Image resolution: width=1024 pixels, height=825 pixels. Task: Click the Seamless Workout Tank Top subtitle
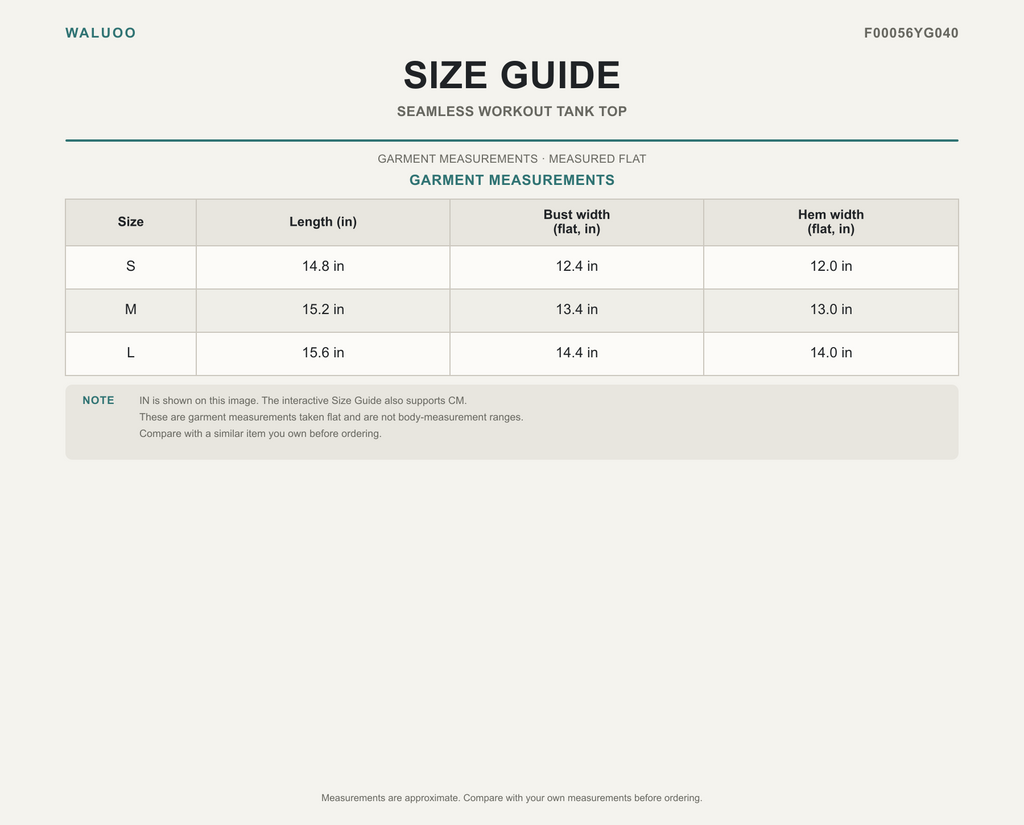tap(512, 112)
